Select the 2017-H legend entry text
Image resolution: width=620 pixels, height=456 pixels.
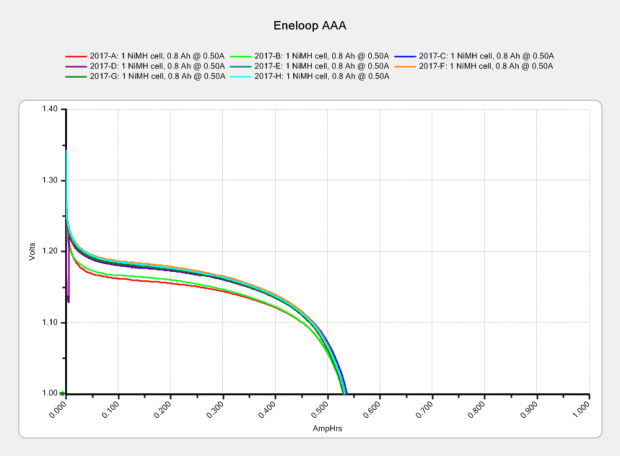click(321, 76)
